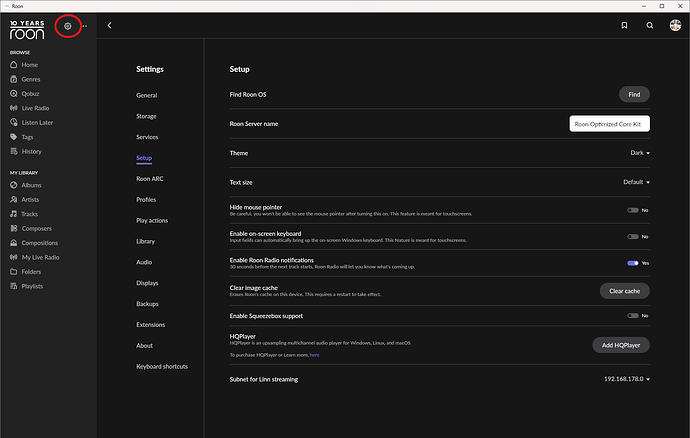The width and height of the screenshot is (690, 438).
Task: Select Audio settings tab
Action: 144,262
